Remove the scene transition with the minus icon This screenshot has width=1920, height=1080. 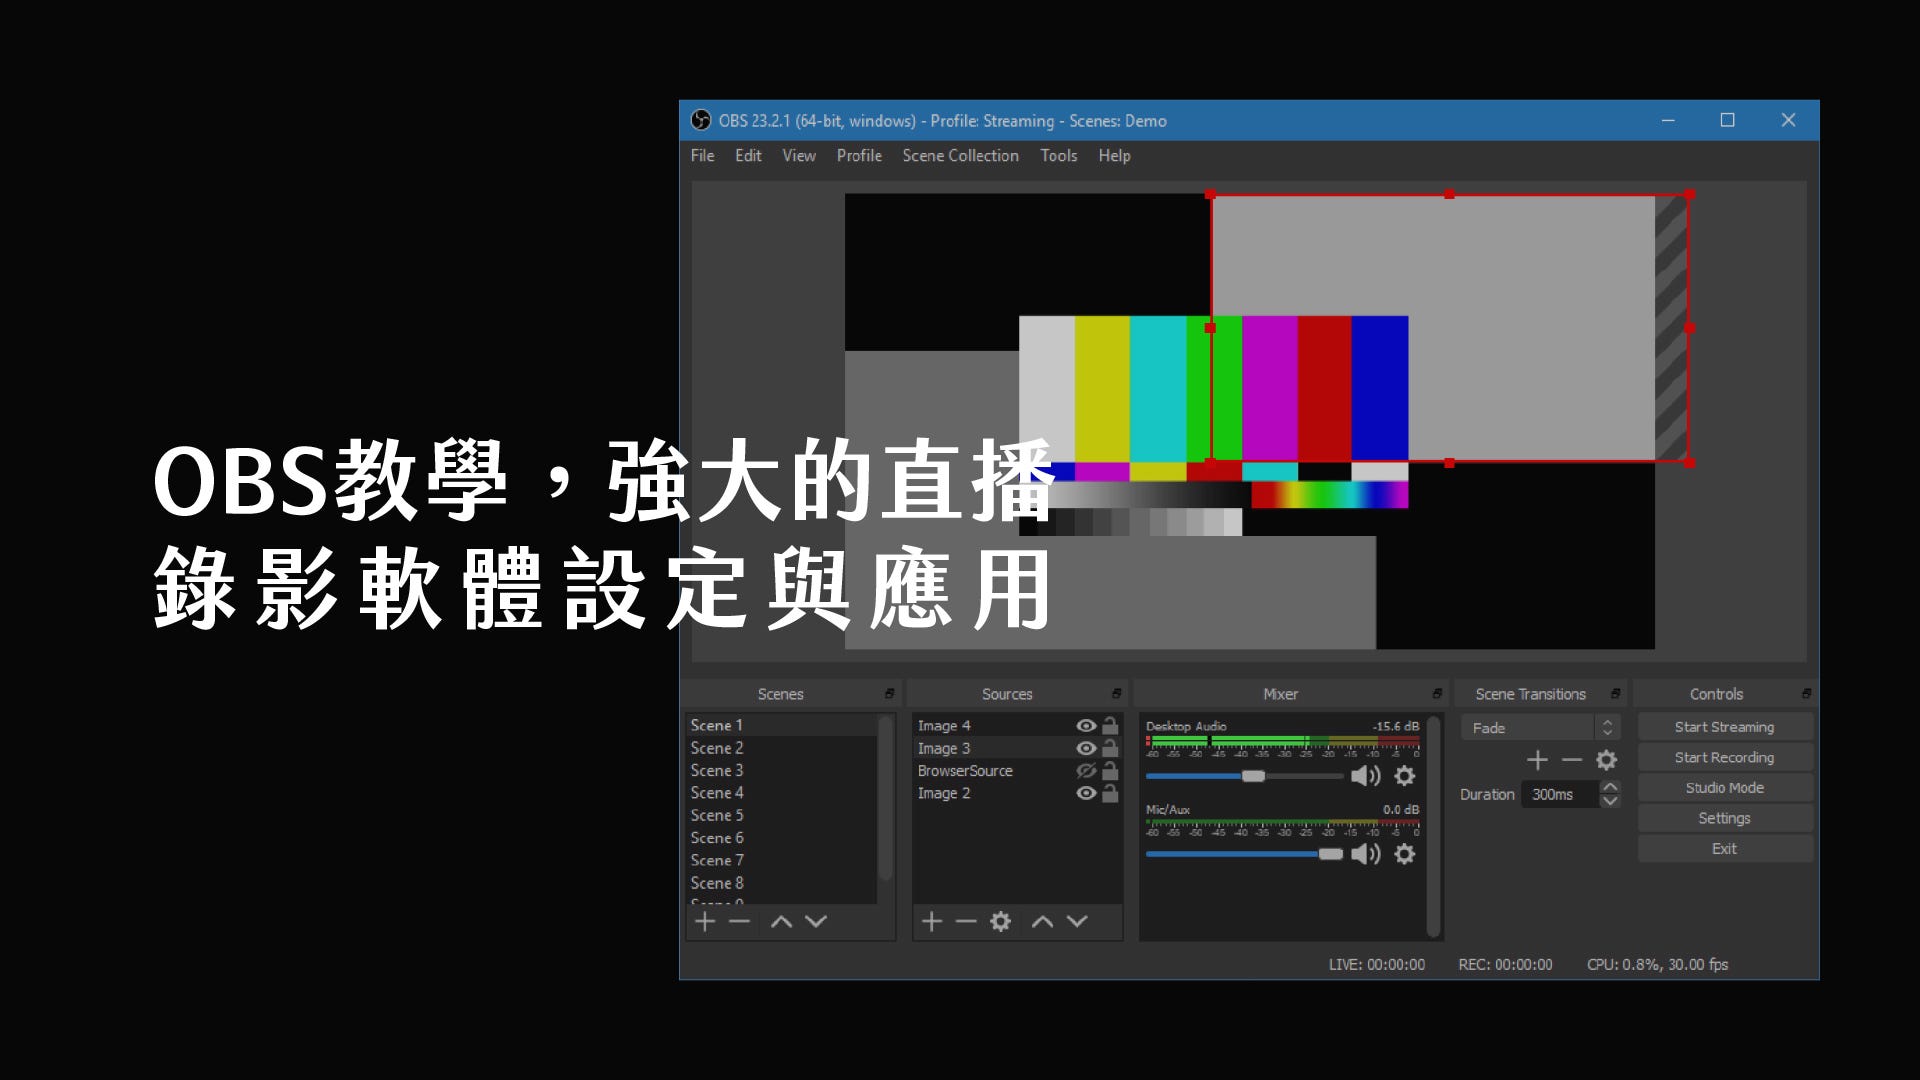click(1572, 760)
